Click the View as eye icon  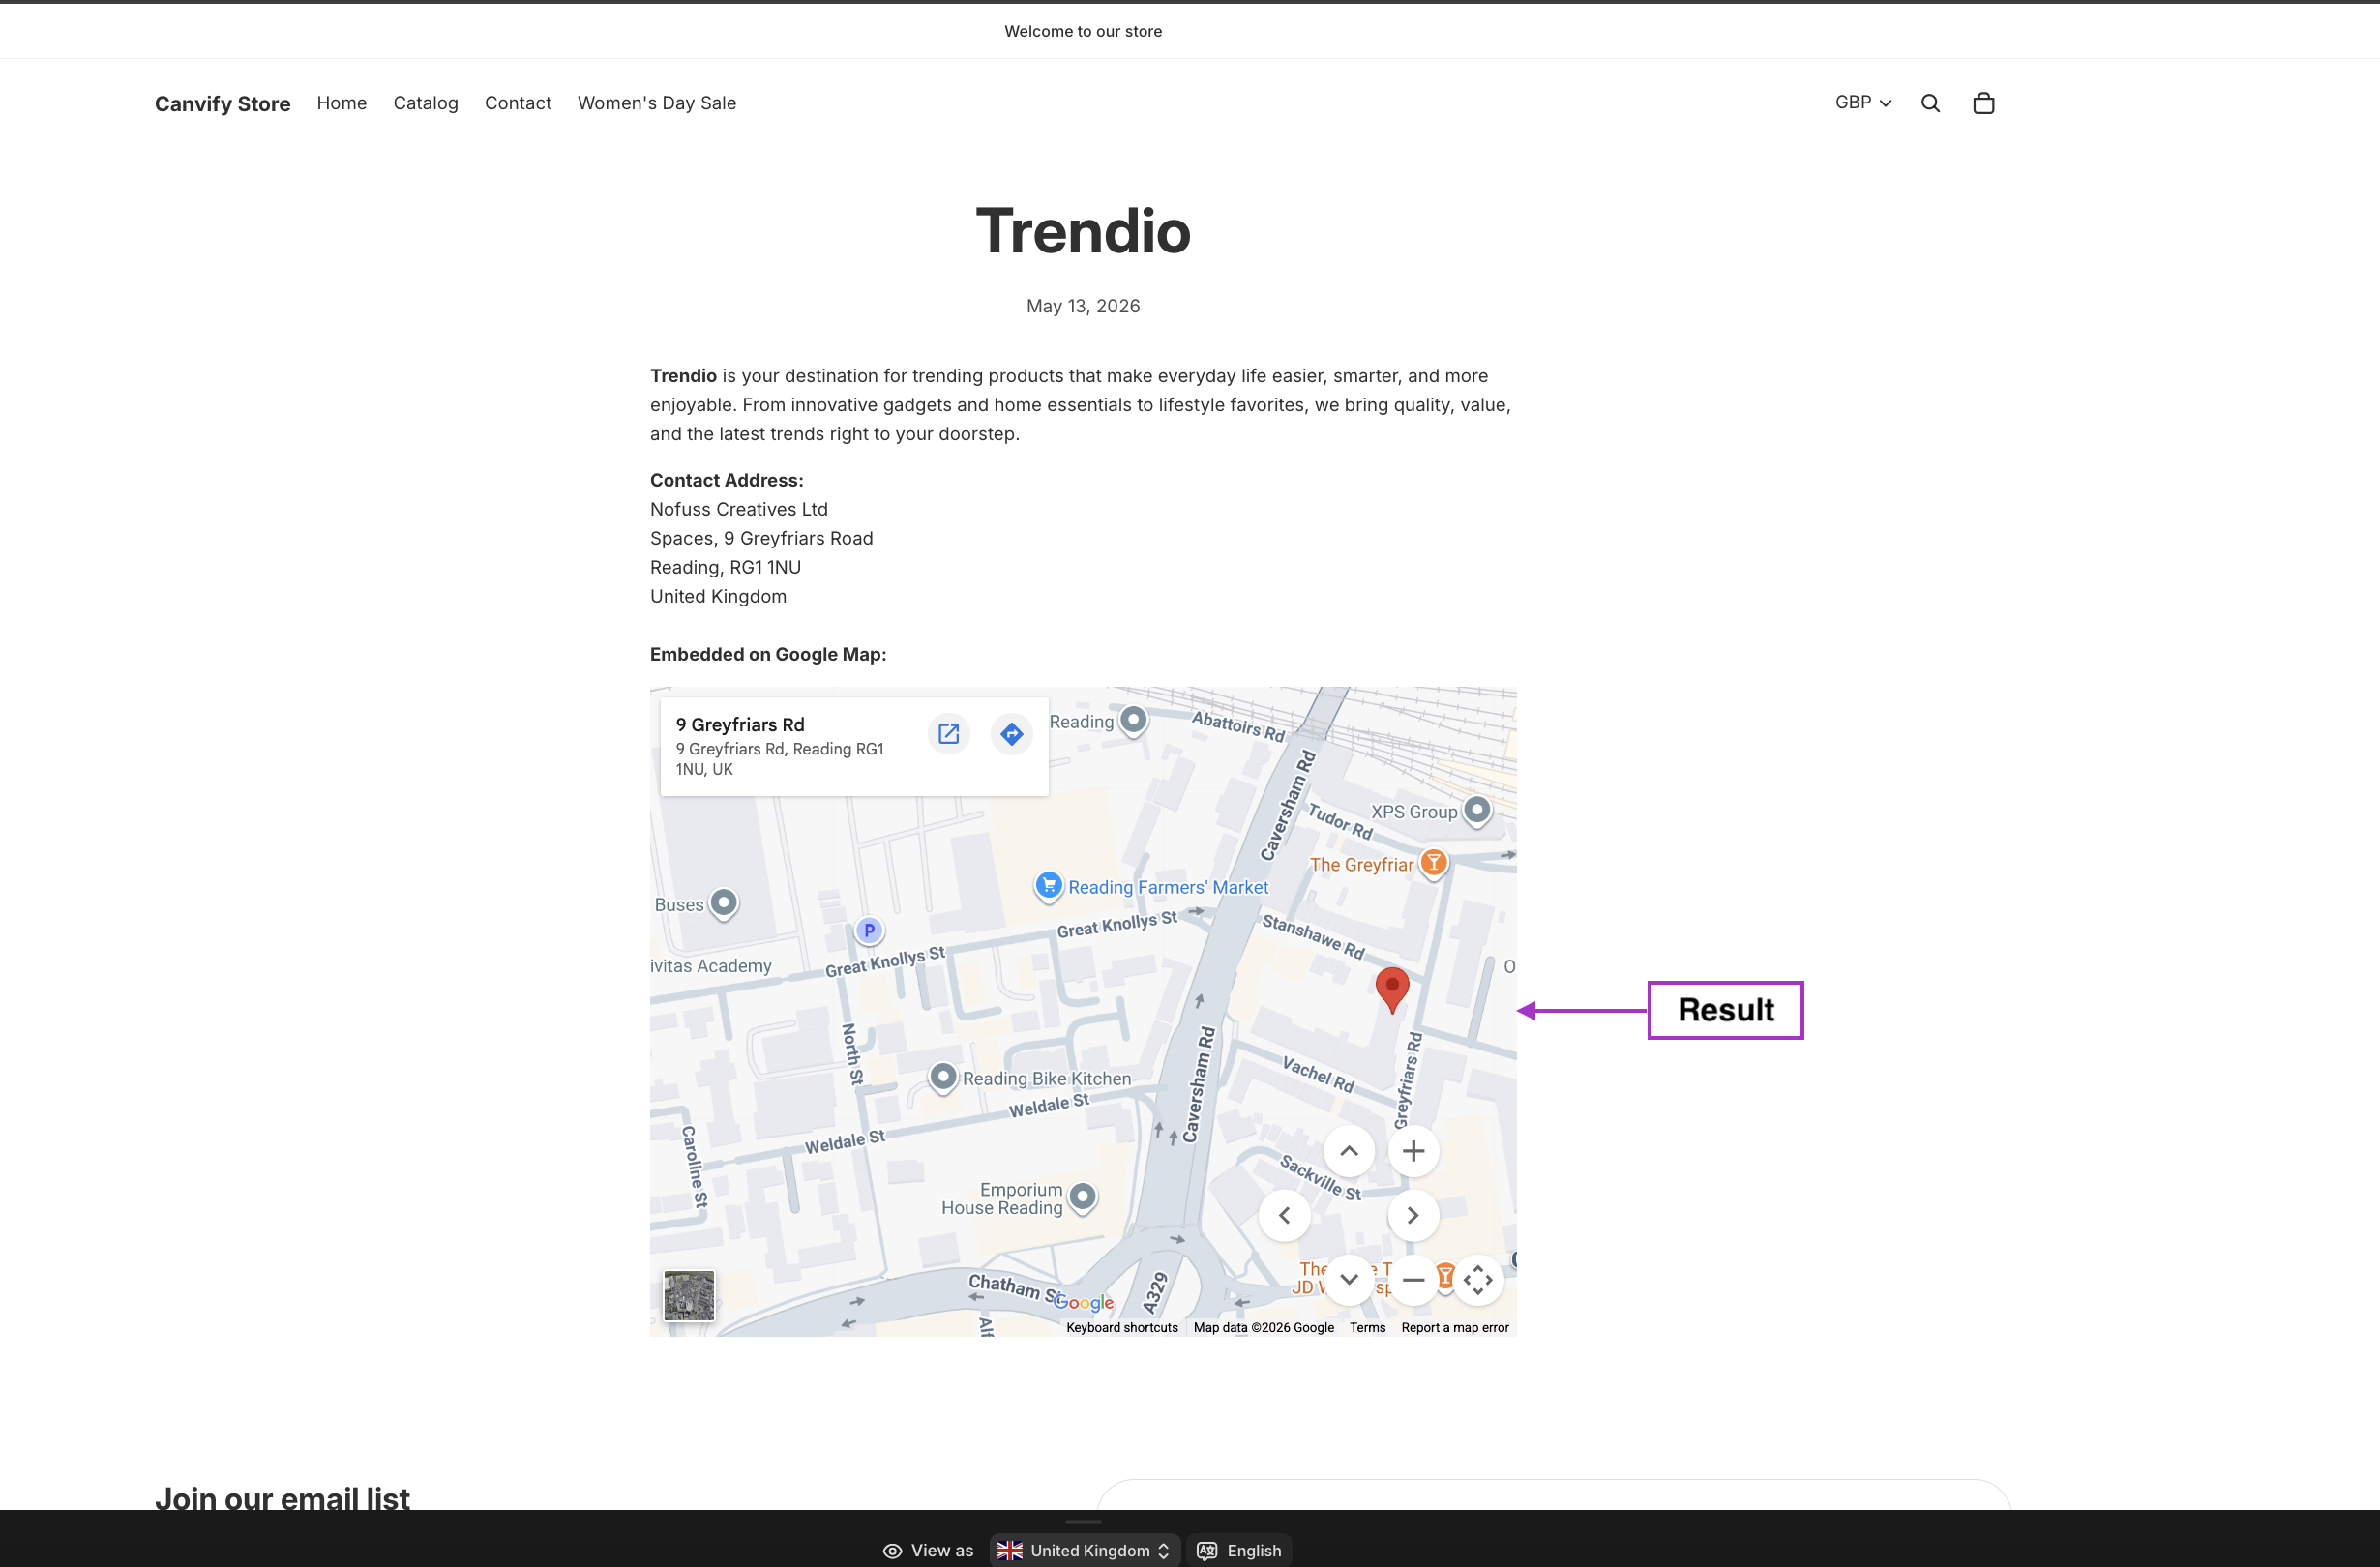[892, 1551]
